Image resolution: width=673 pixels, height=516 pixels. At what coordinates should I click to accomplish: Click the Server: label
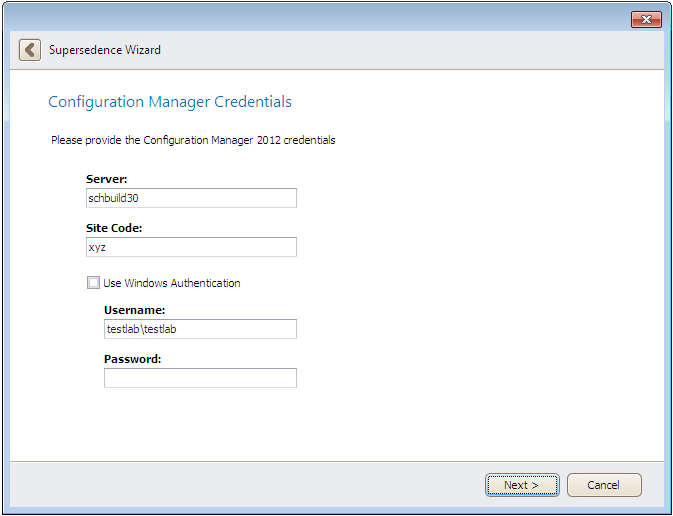[x=107, y=179]
